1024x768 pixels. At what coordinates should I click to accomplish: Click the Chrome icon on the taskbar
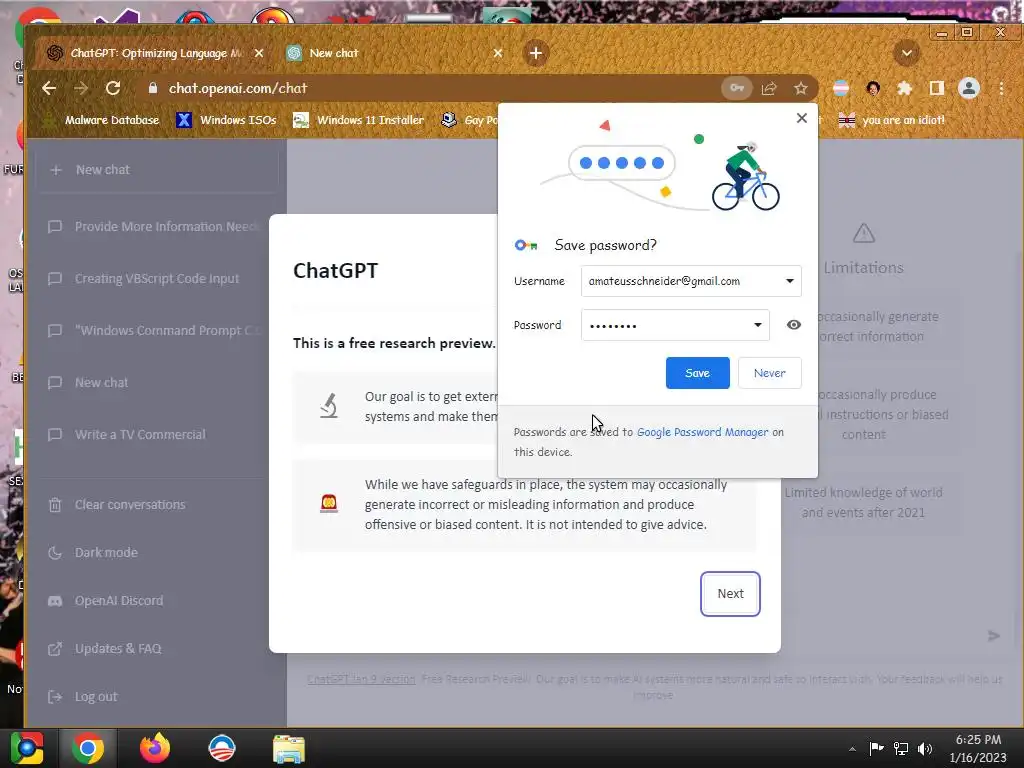click(x=88, y=748)
